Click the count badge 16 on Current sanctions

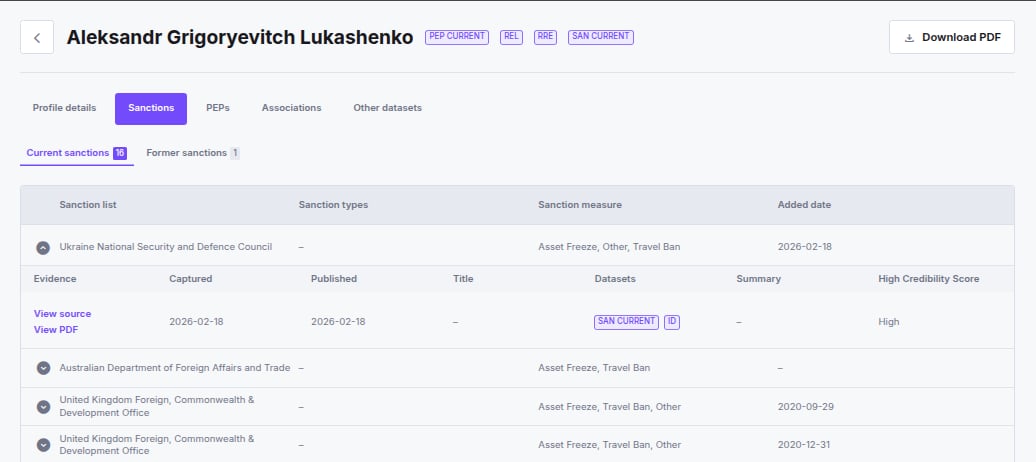click(x=120, y=153)
